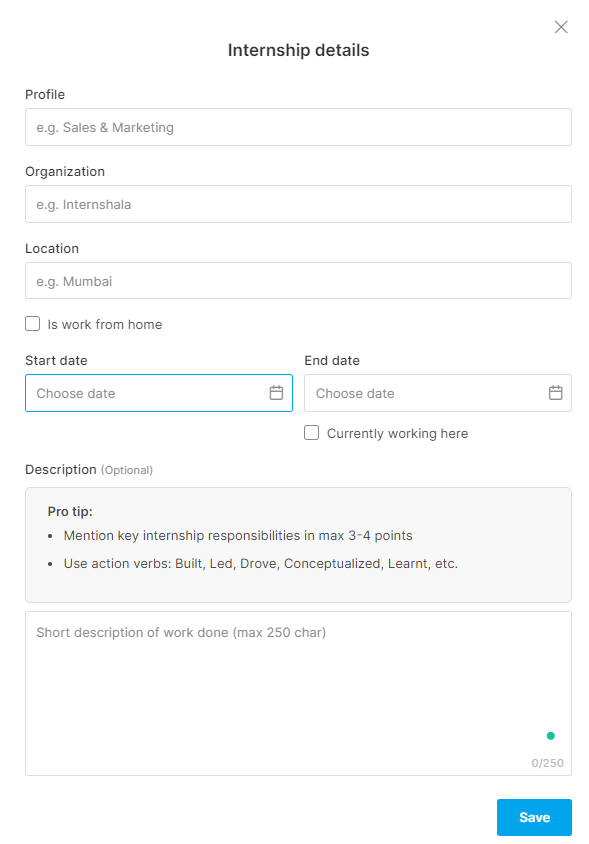Open the Start date calendar icon

coord(276,393)
